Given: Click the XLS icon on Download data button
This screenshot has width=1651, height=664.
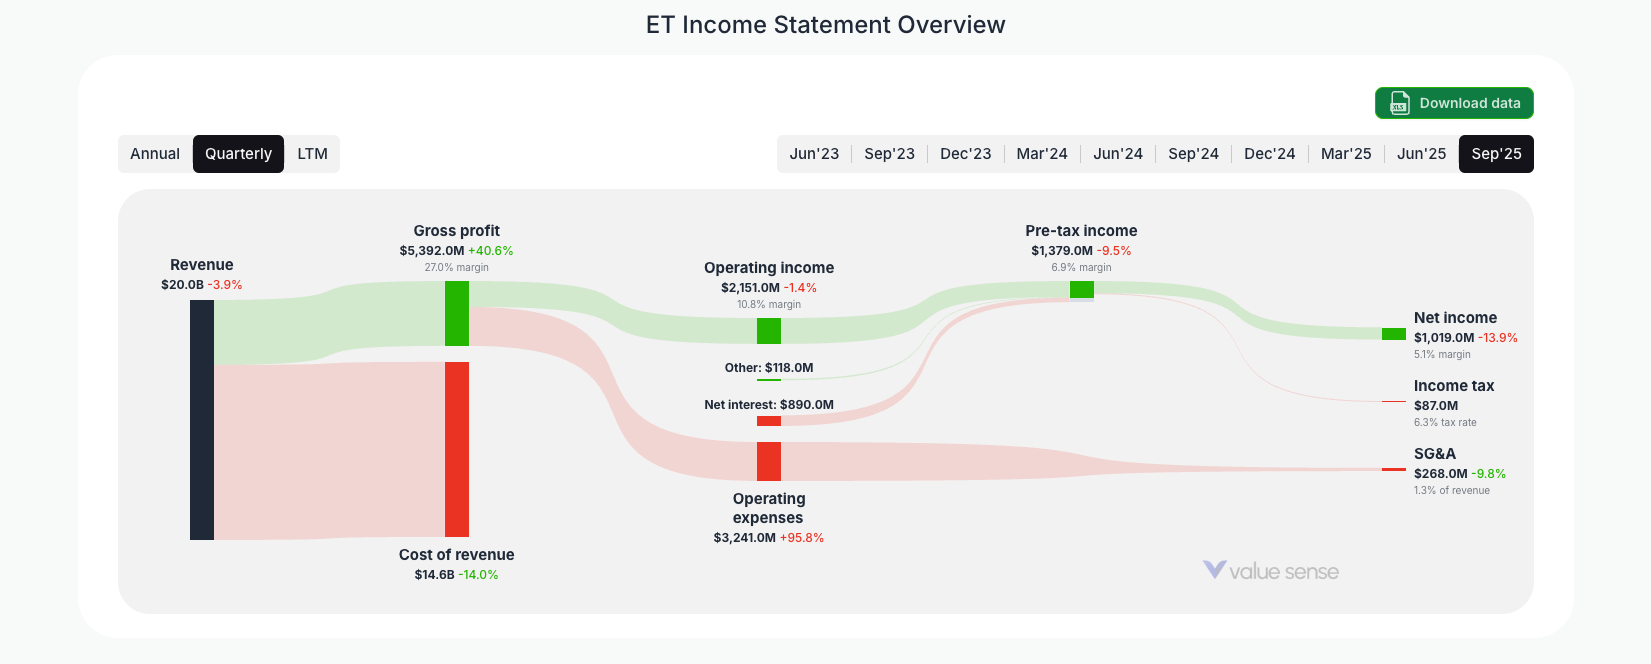Looking at the screenshot, I should click(x=1397, y=103).
